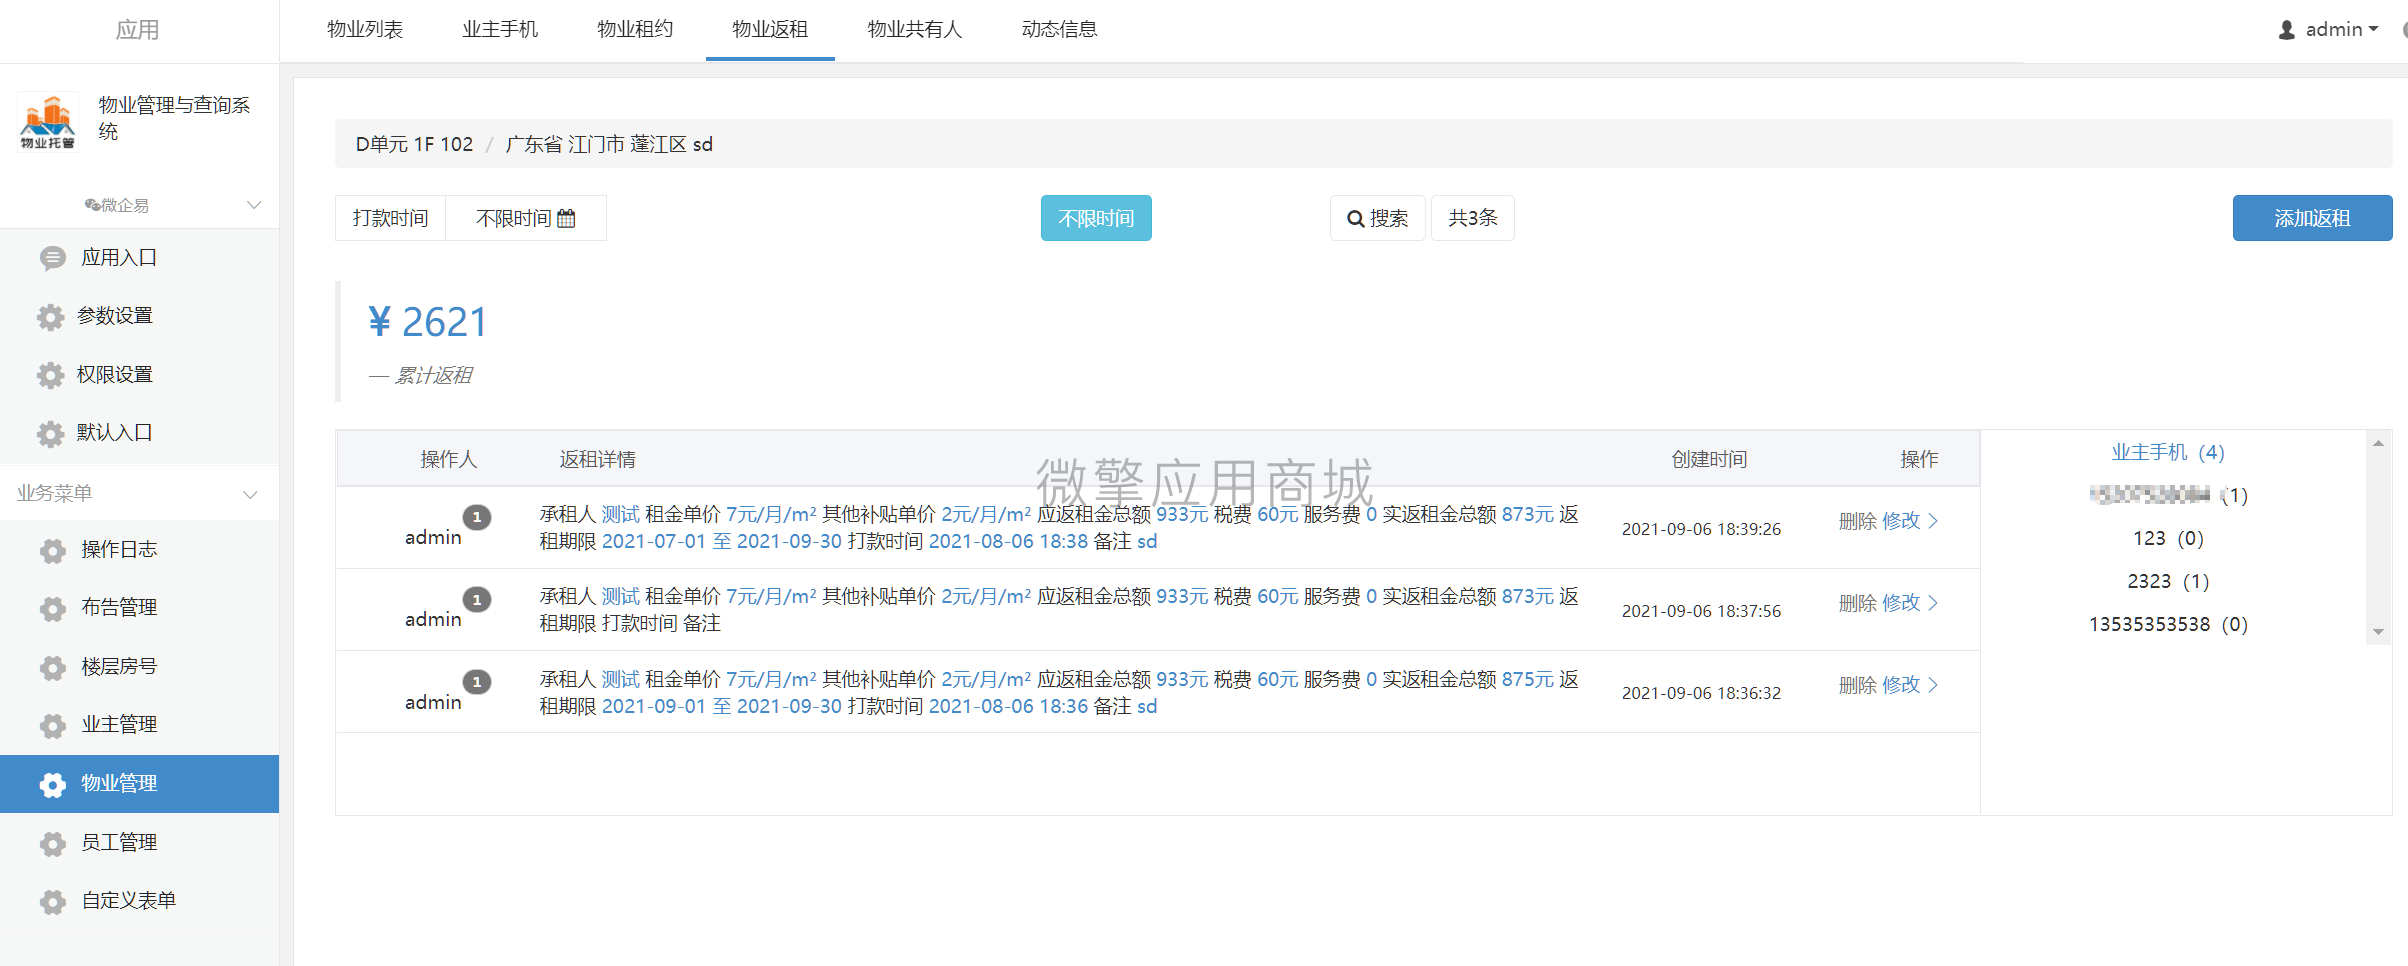Click the 楼层房号 gear icon
Viewport: 2408px width, 966px height.
click(x=53, y=668)
